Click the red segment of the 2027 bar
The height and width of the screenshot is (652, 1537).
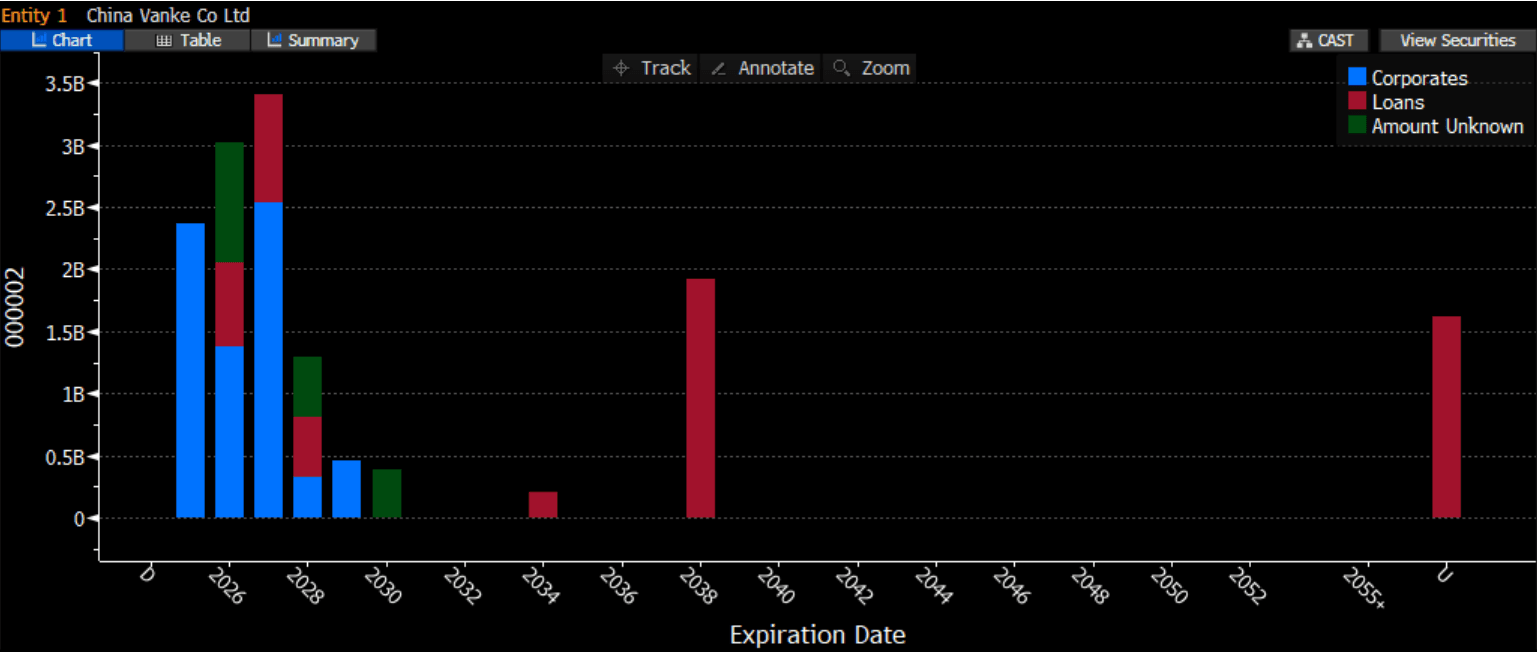pyautogui.click(x=268, y=148)
